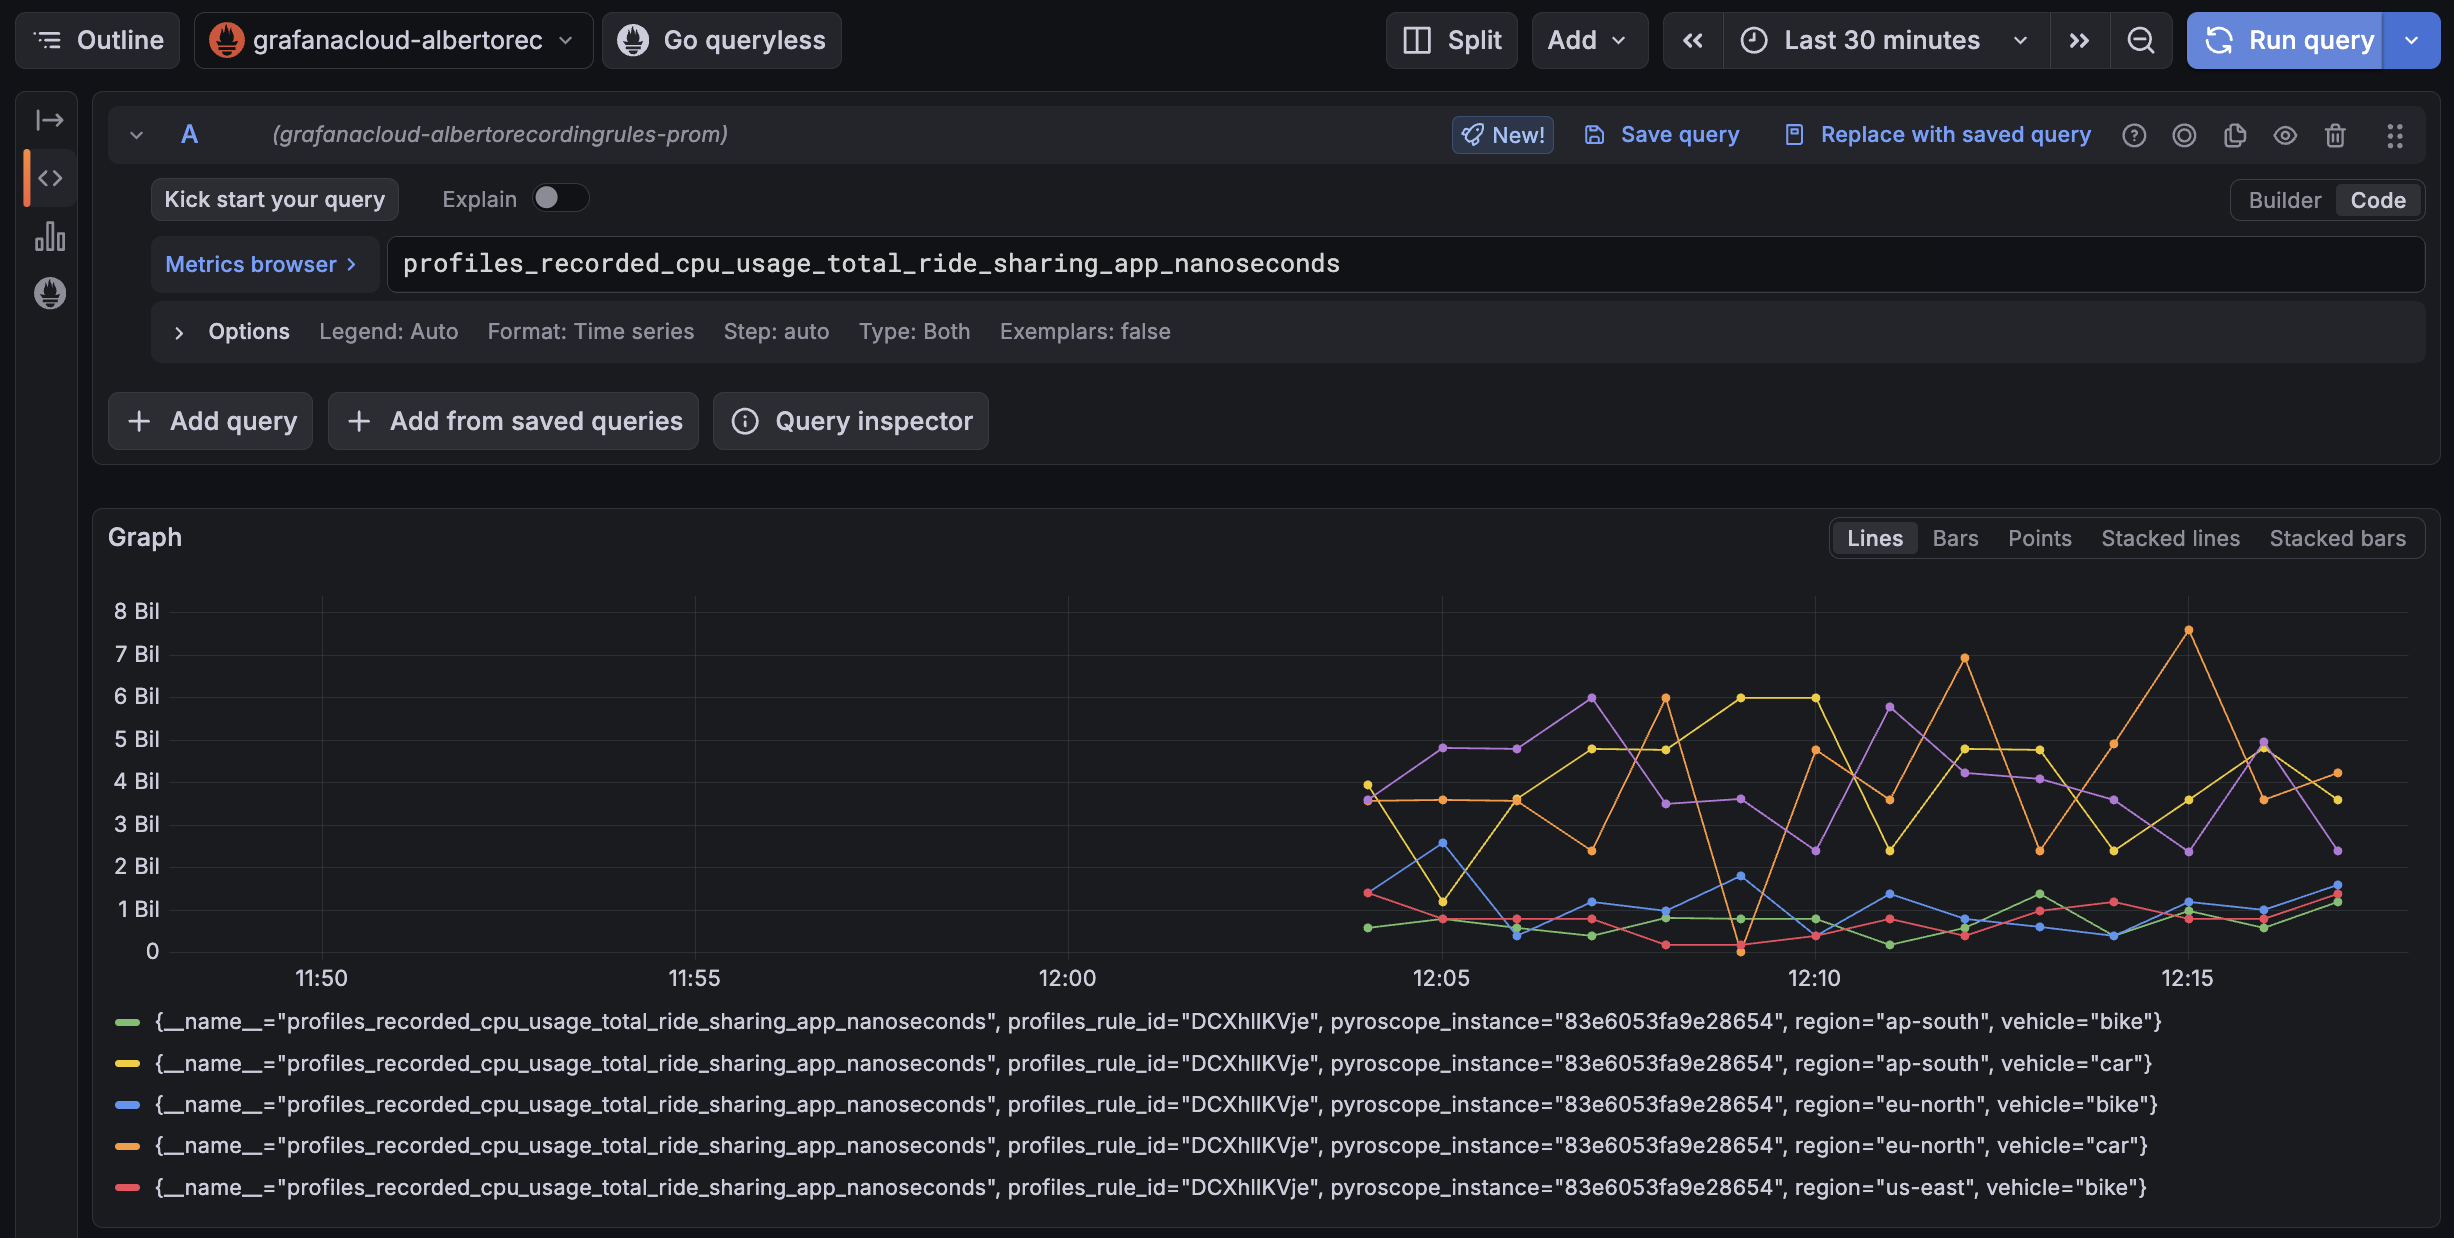Click zoom out time range icon
This screenshot has height=1238, width=2454.
pyautogui.click(x=2140, y=40)
